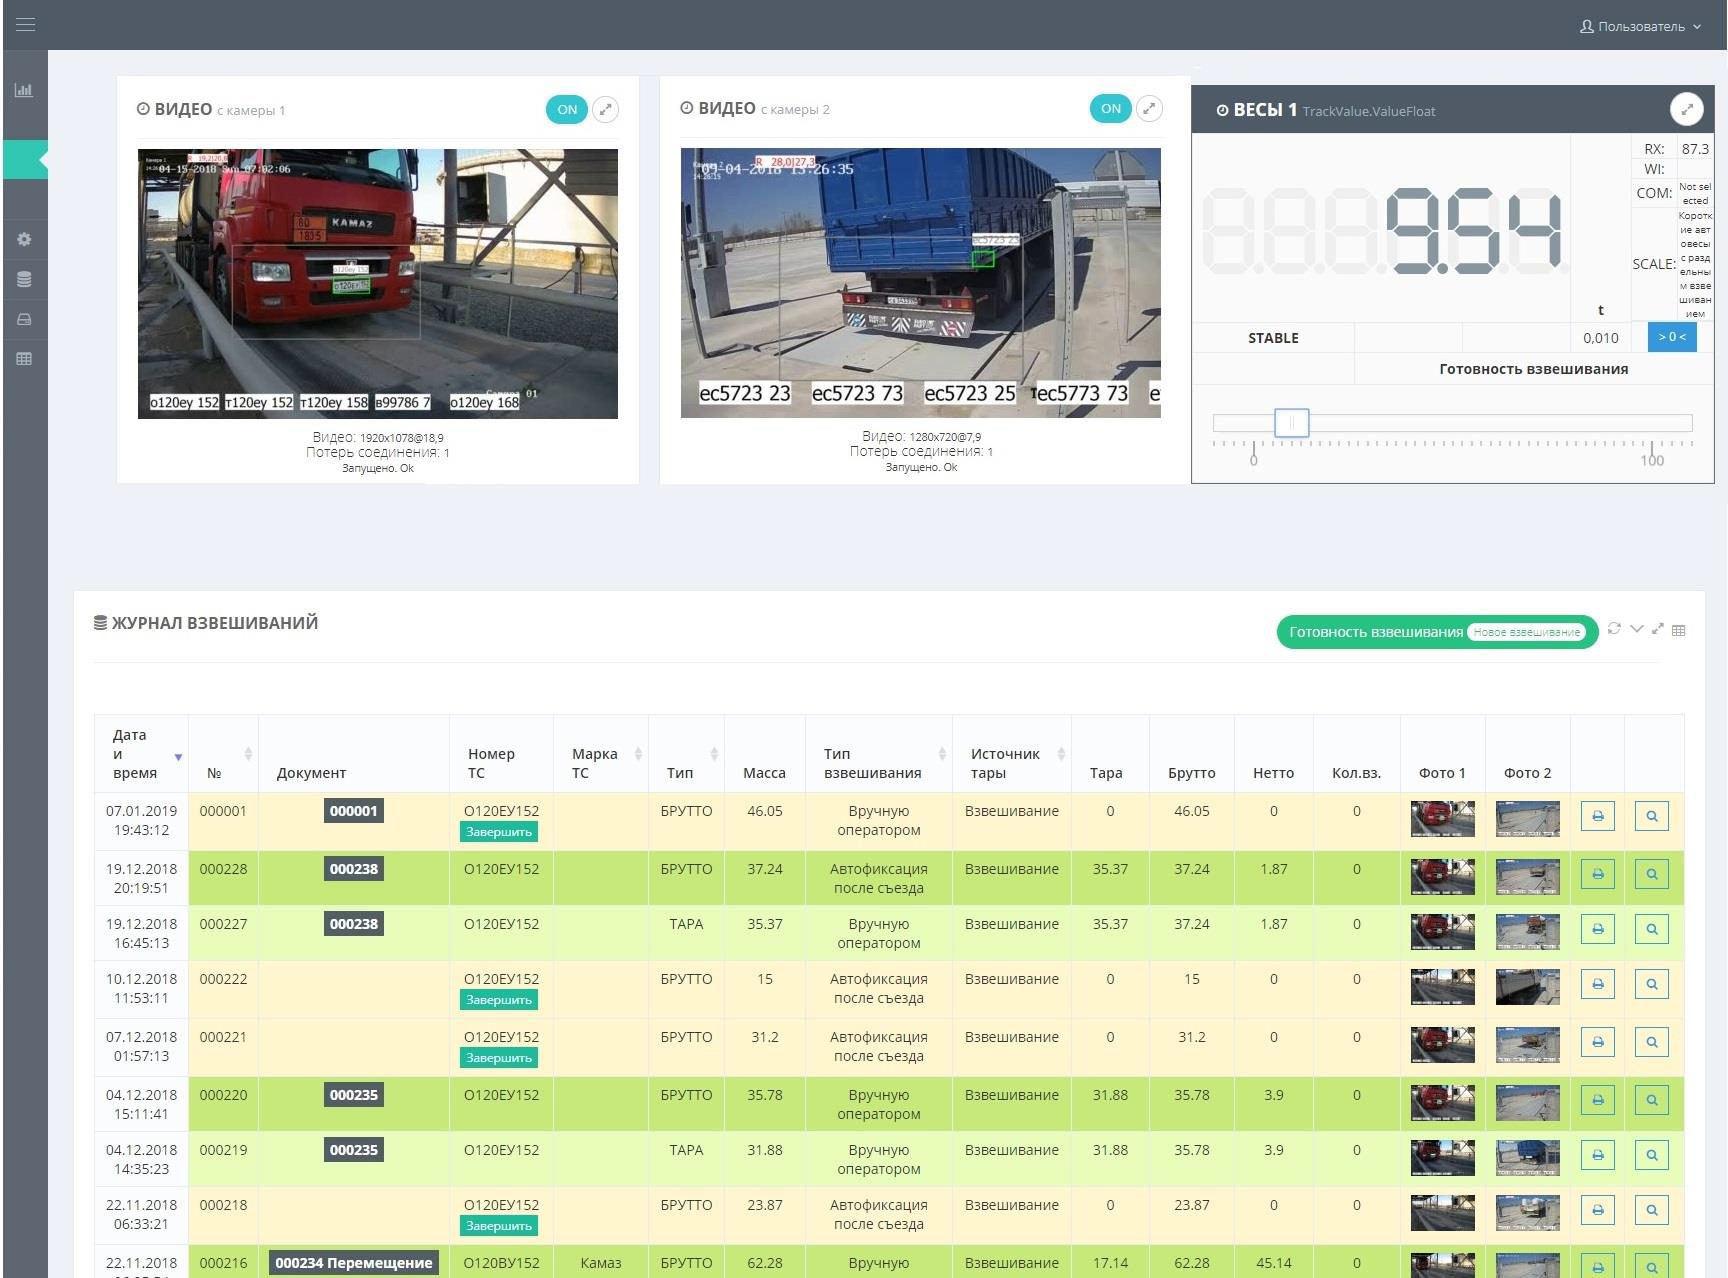Click the scale weight slider handle
The width and height of the screenshot is (1728, 1278).
tap(1291, 423)
